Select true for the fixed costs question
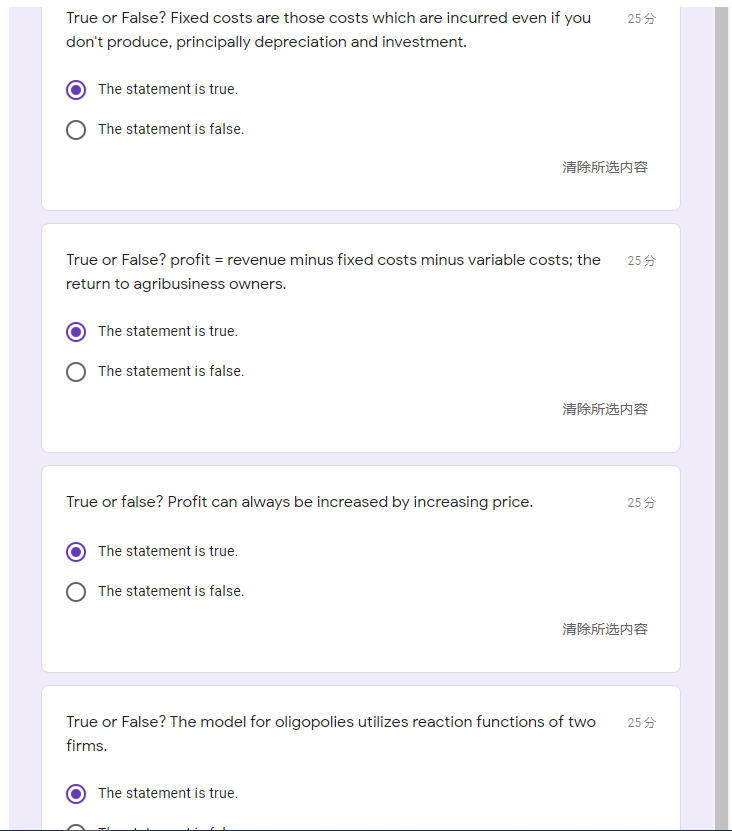This screenshot has width=732, height=831. (76, 90)
